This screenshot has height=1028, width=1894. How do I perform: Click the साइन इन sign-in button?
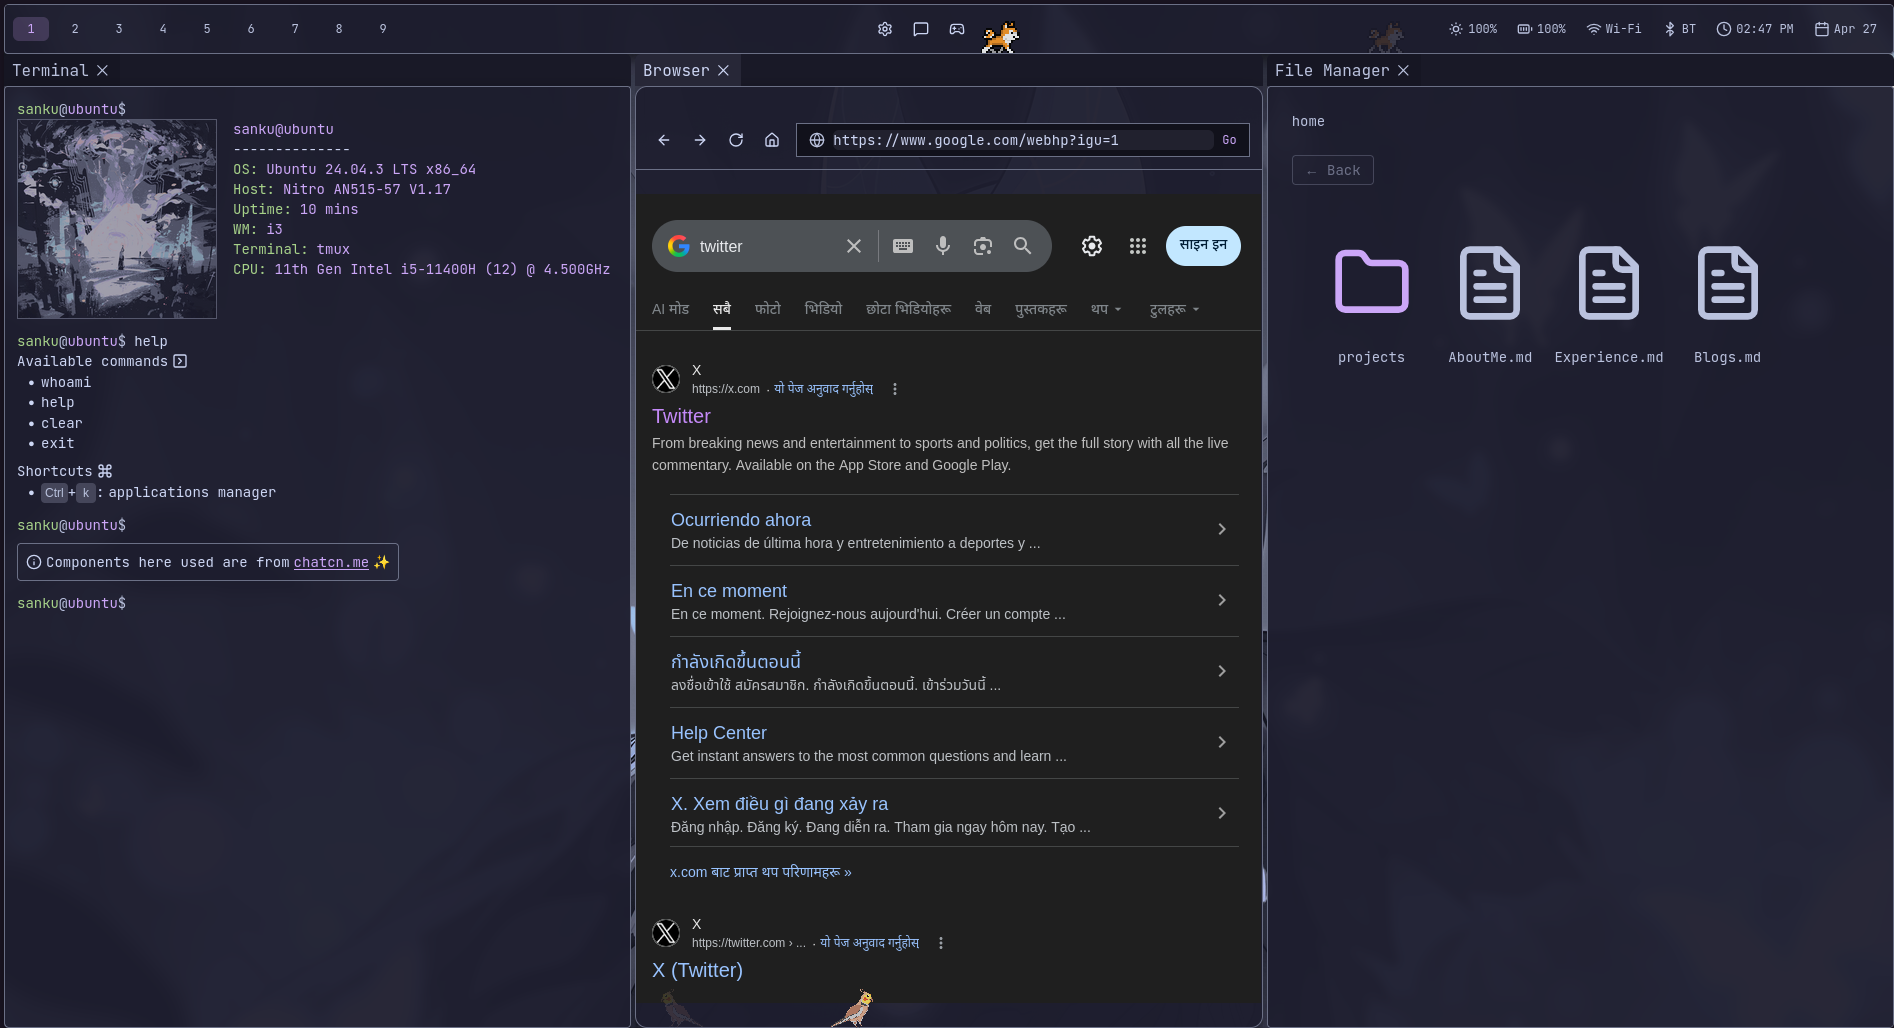(1203, 246)
